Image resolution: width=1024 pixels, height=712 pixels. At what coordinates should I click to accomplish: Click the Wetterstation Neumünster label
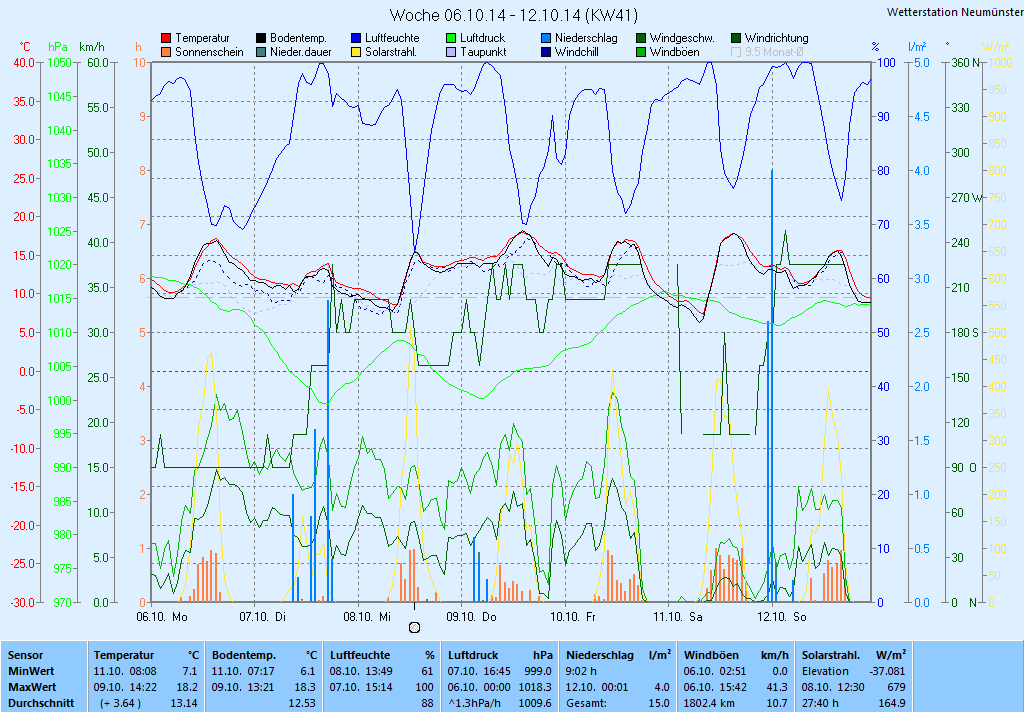[955, 12]
